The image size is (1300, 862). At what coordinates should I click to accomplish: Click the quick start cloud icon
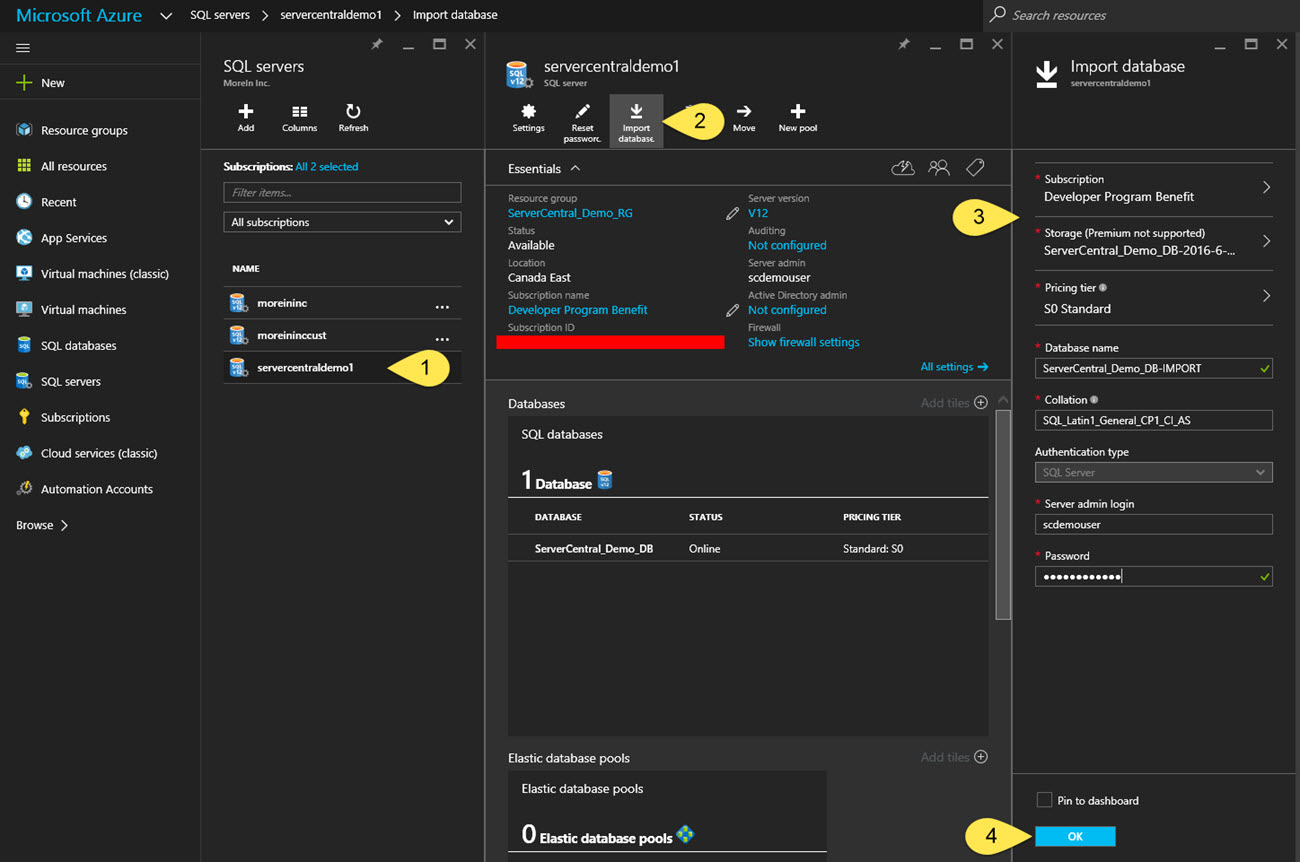click(903, 168)
